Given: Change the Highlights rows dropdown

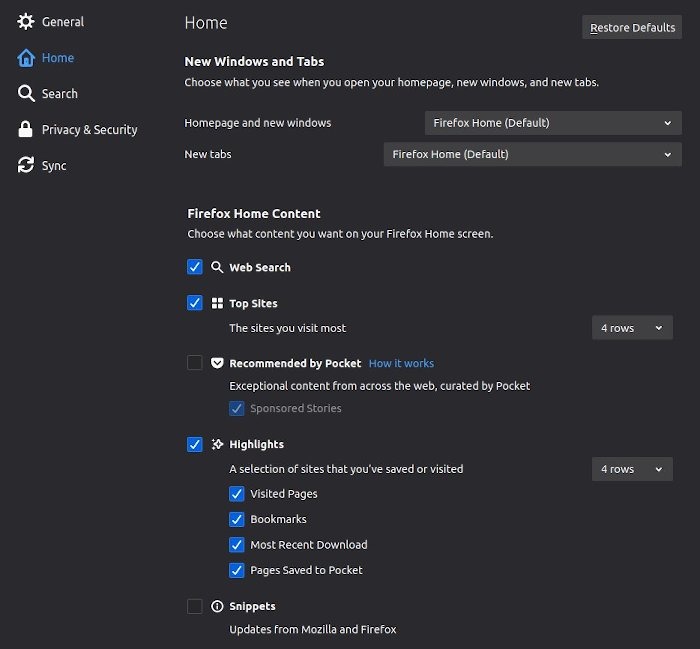Looking at the screenshot, I should pos(632,469).
